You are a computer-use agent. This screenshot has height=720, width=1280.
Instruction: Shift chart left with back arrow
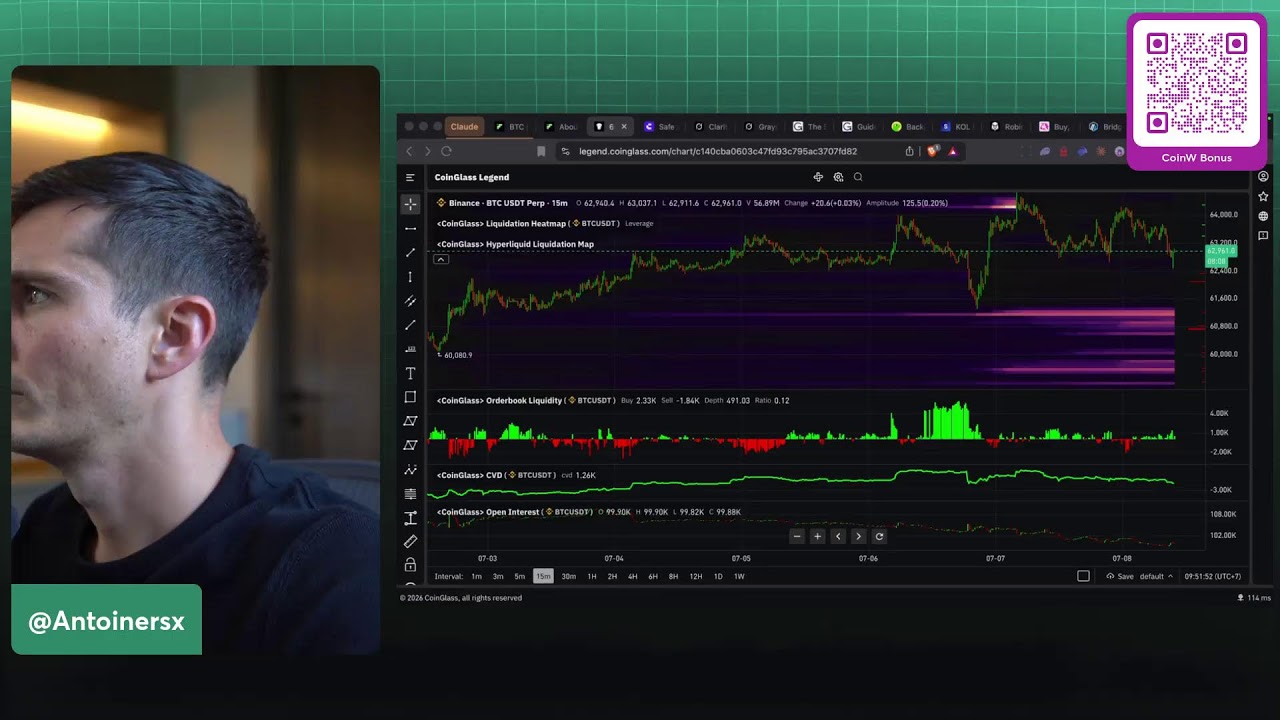[x=838, y=536]
